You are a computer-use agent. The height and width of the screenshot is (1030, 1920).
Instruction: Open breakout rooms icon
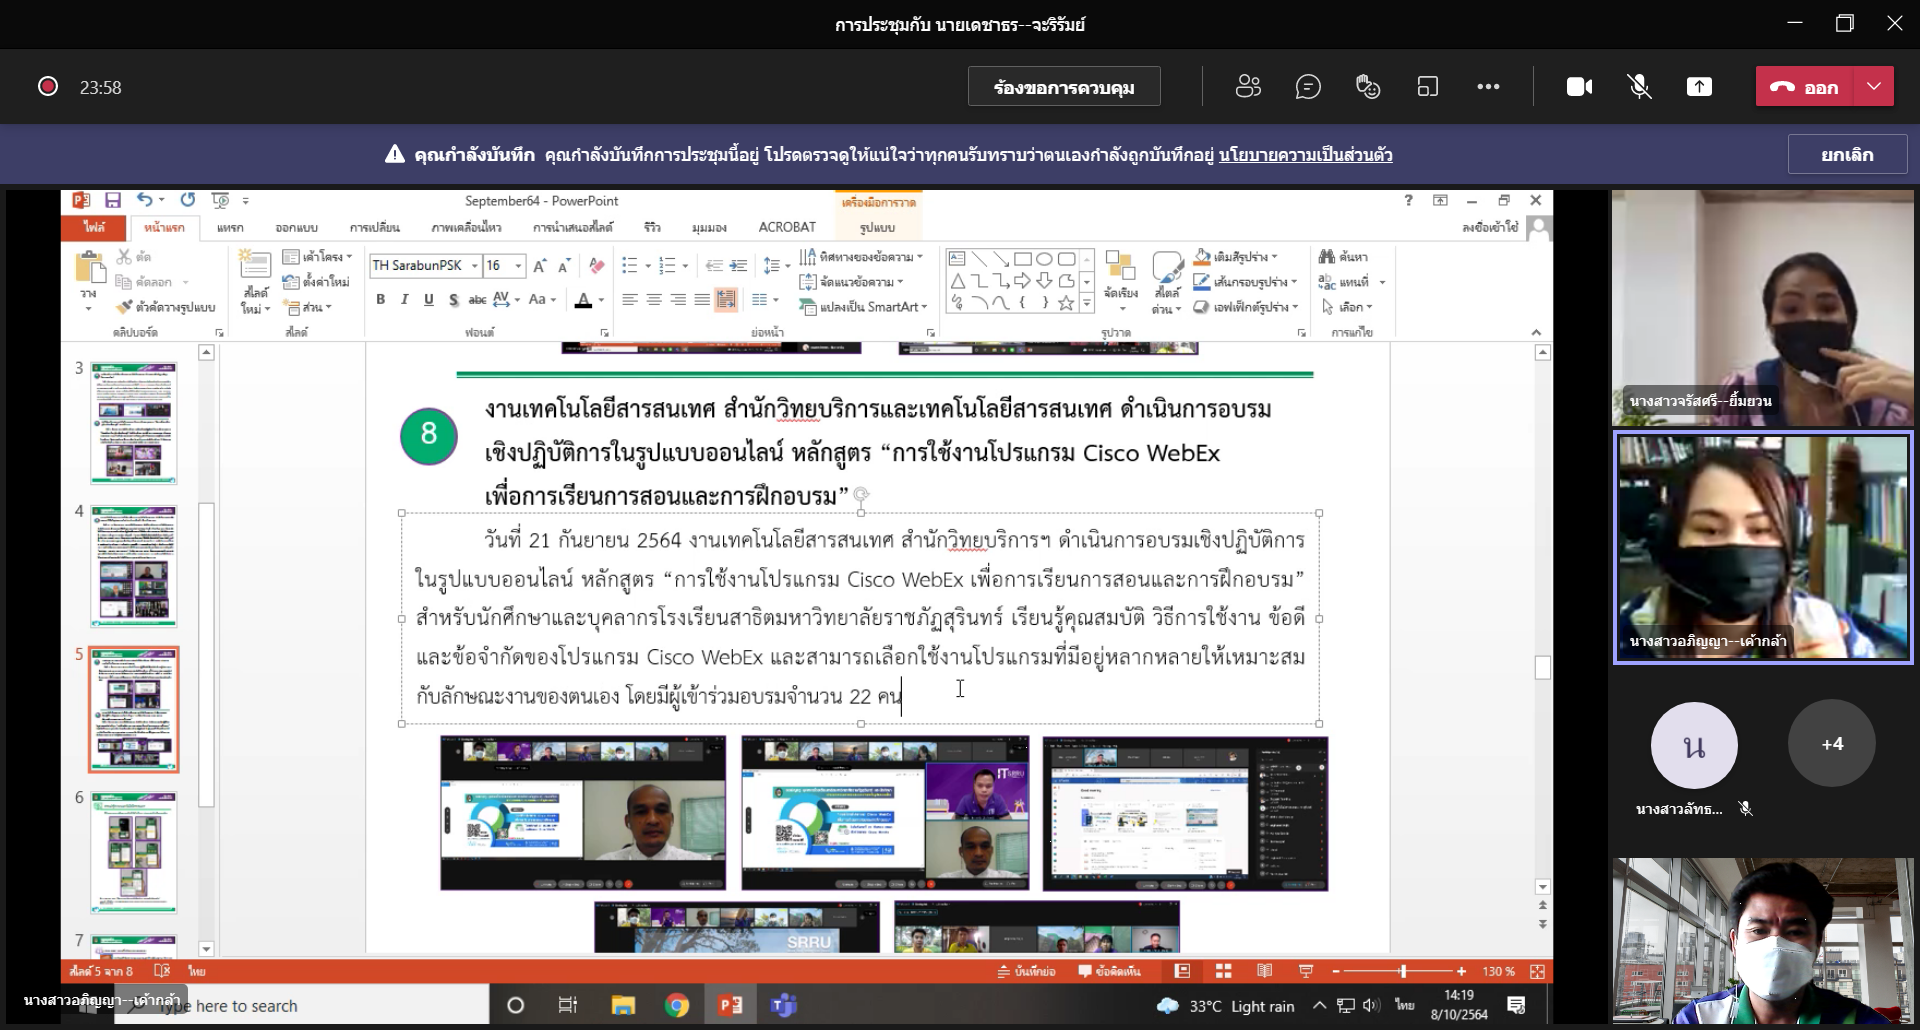1428,87
